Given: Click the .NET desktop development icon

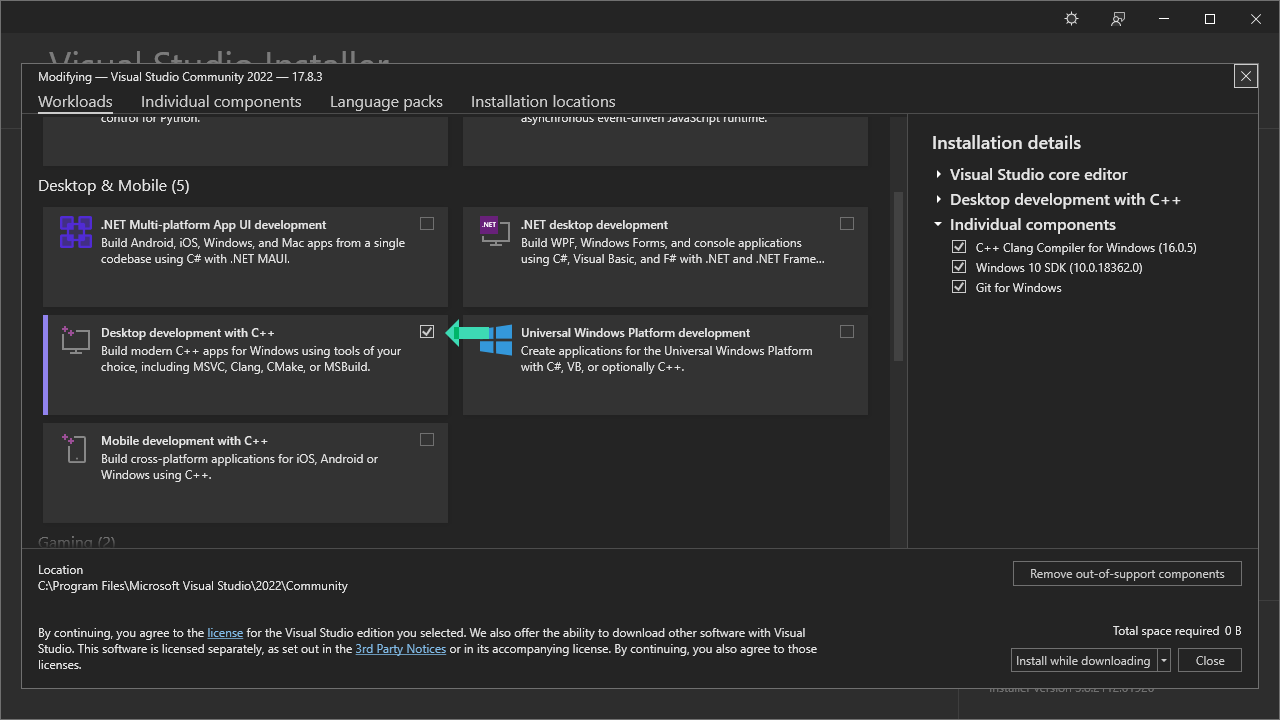Looking at the screenshot, I should pyautogui.click(x=491, y=232).
